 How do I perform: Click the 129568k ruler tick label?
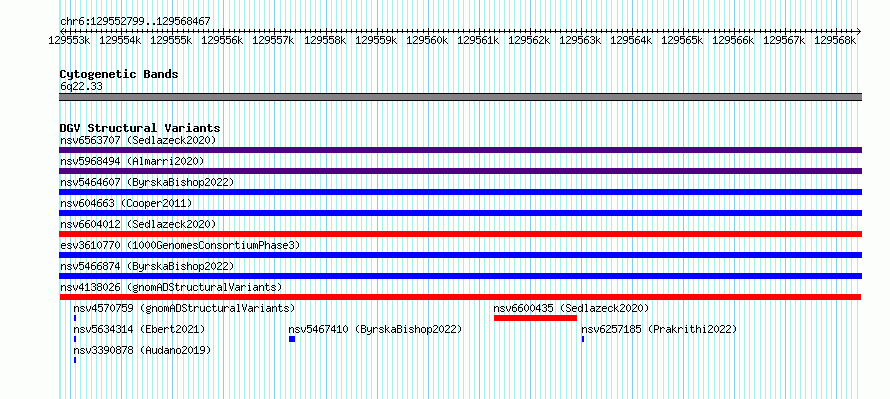pyautogui.click(x=836, y=40)
